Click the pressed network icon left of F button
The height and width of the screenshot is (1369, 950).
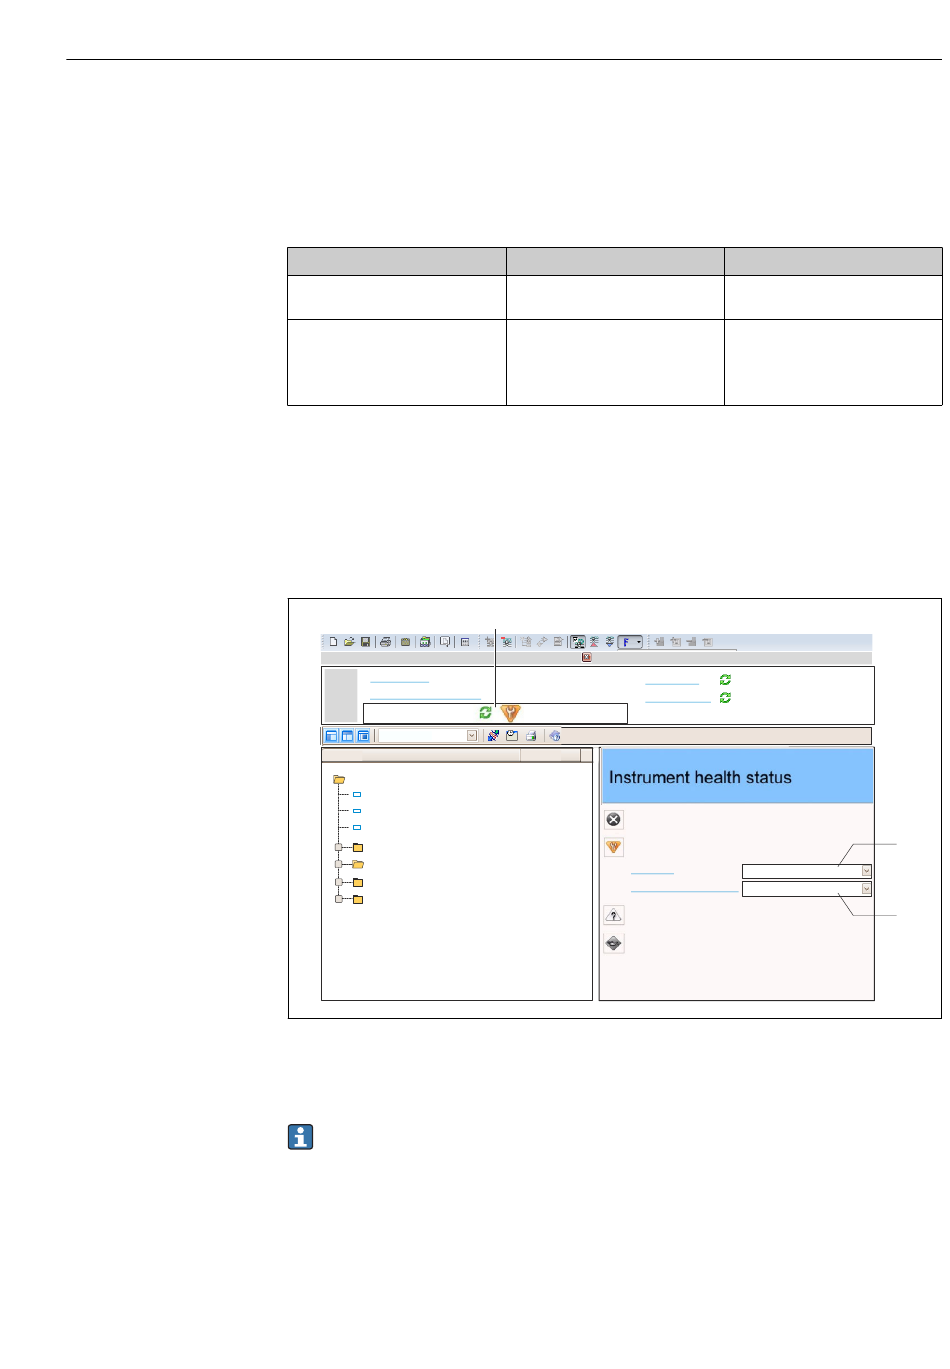pyautogui.click(x=578, y=642)
